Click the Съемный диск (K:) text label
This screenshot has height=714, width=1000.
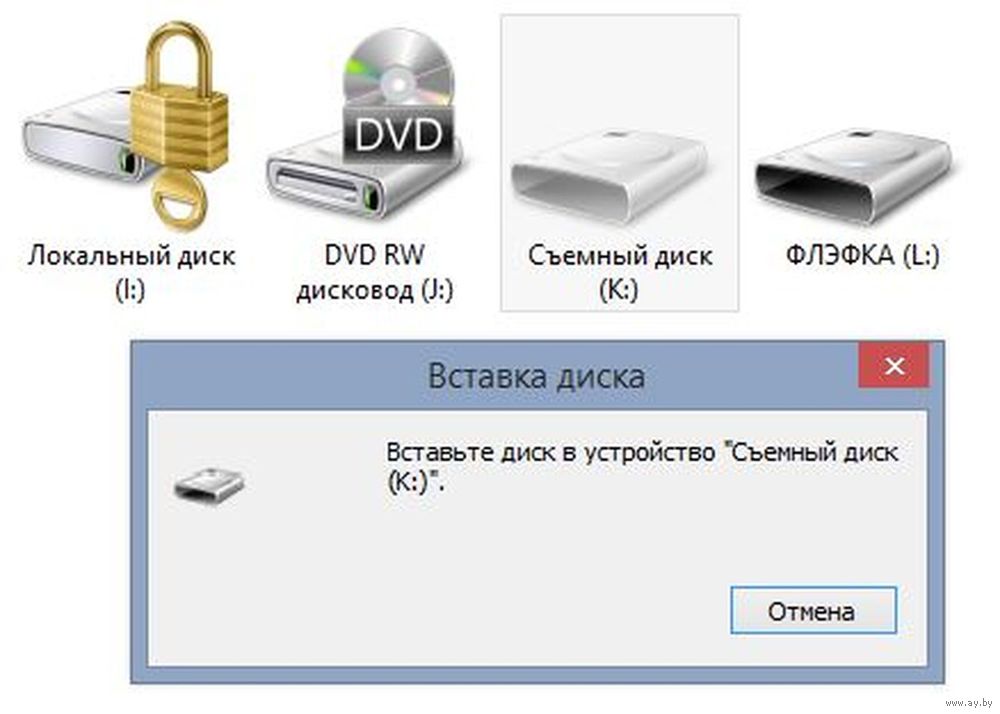click(619, 273)
